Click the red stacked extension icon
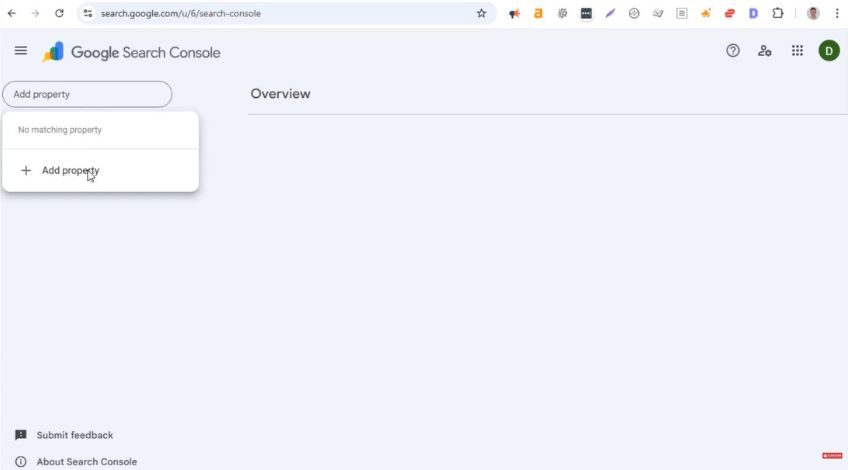Viewport: 848px width, 470px height. pos(730,14)
